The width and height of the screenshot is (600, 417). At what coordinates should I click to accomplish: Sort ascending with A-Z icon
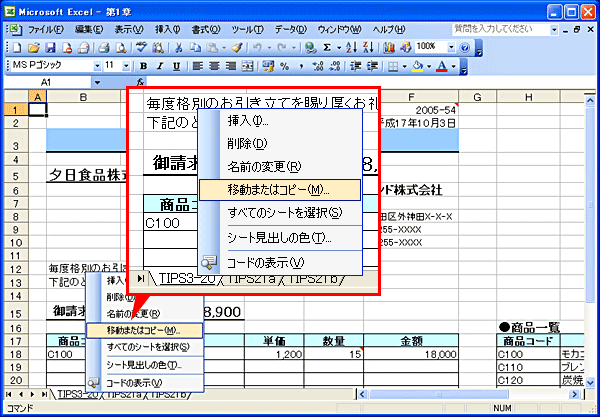[351, 48]
